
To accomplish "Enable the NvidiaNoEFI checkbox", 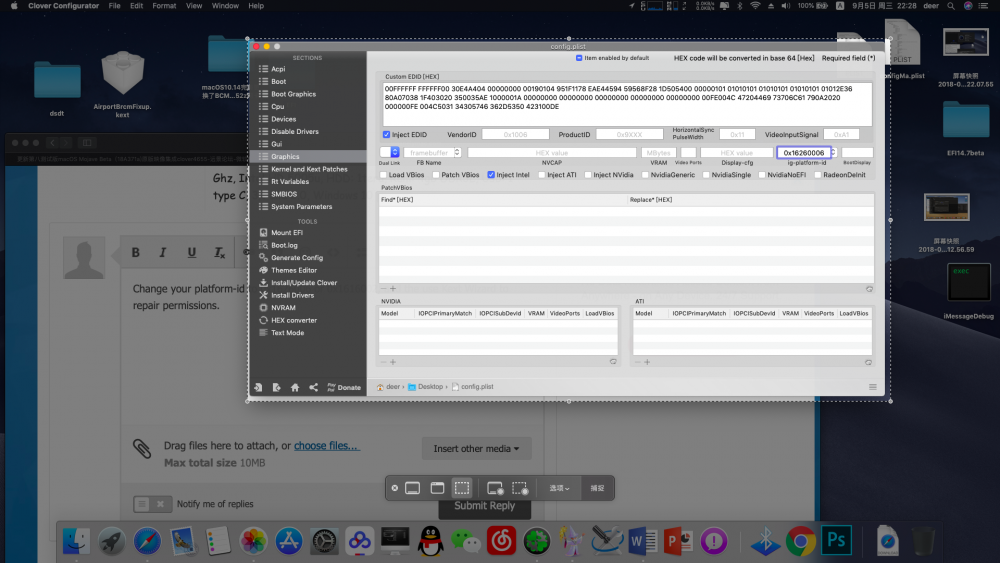I will coord(761,175).
